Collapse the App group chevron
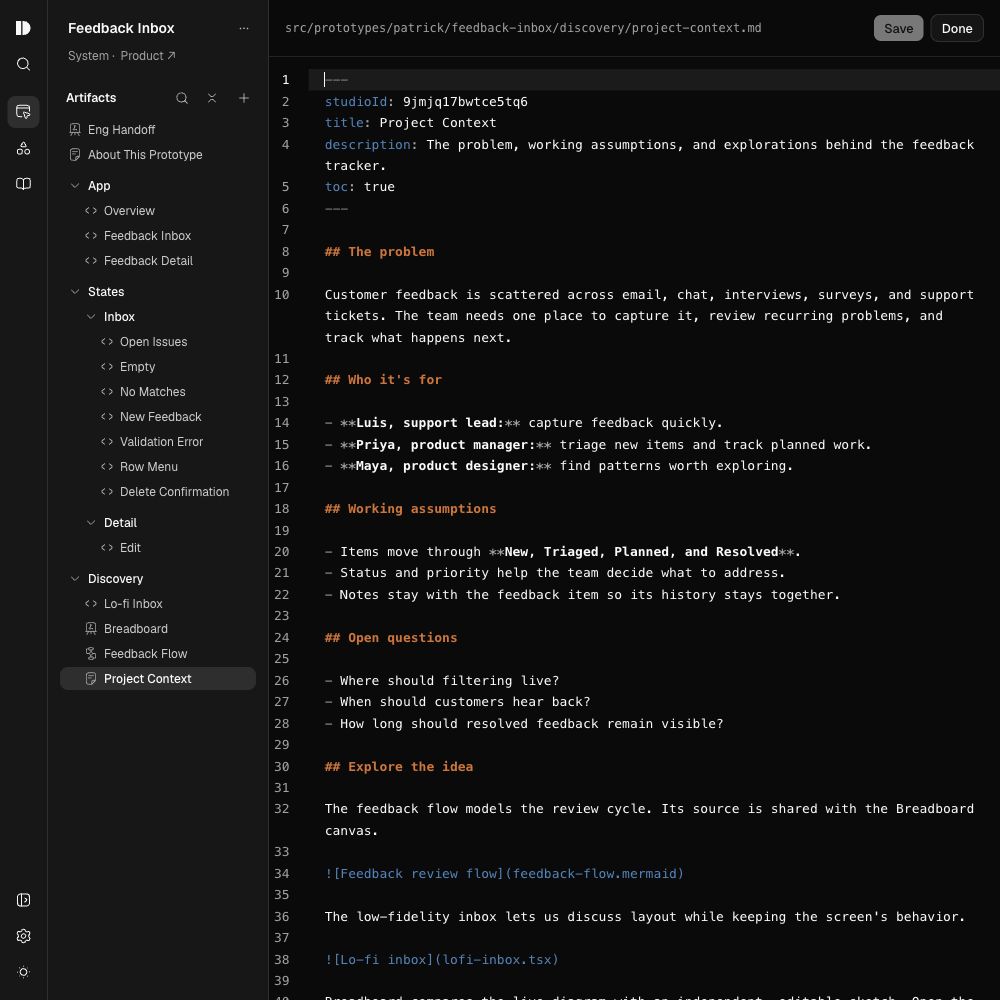Image resolution: width=1000 pixels, height=1000 pixels. (x=75, y=186)
